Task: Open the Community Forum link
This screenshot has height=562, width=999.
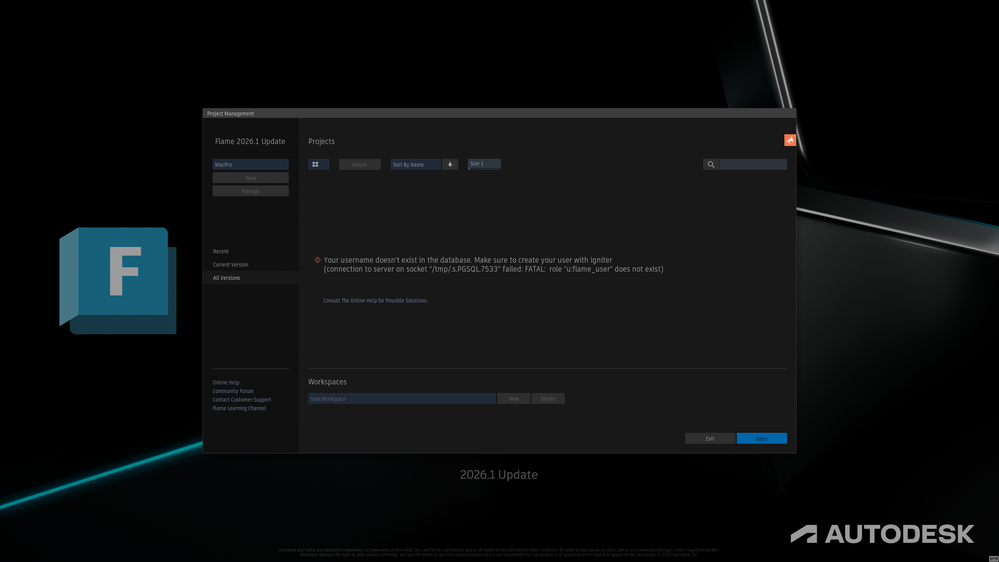Action: click(233, 391)
